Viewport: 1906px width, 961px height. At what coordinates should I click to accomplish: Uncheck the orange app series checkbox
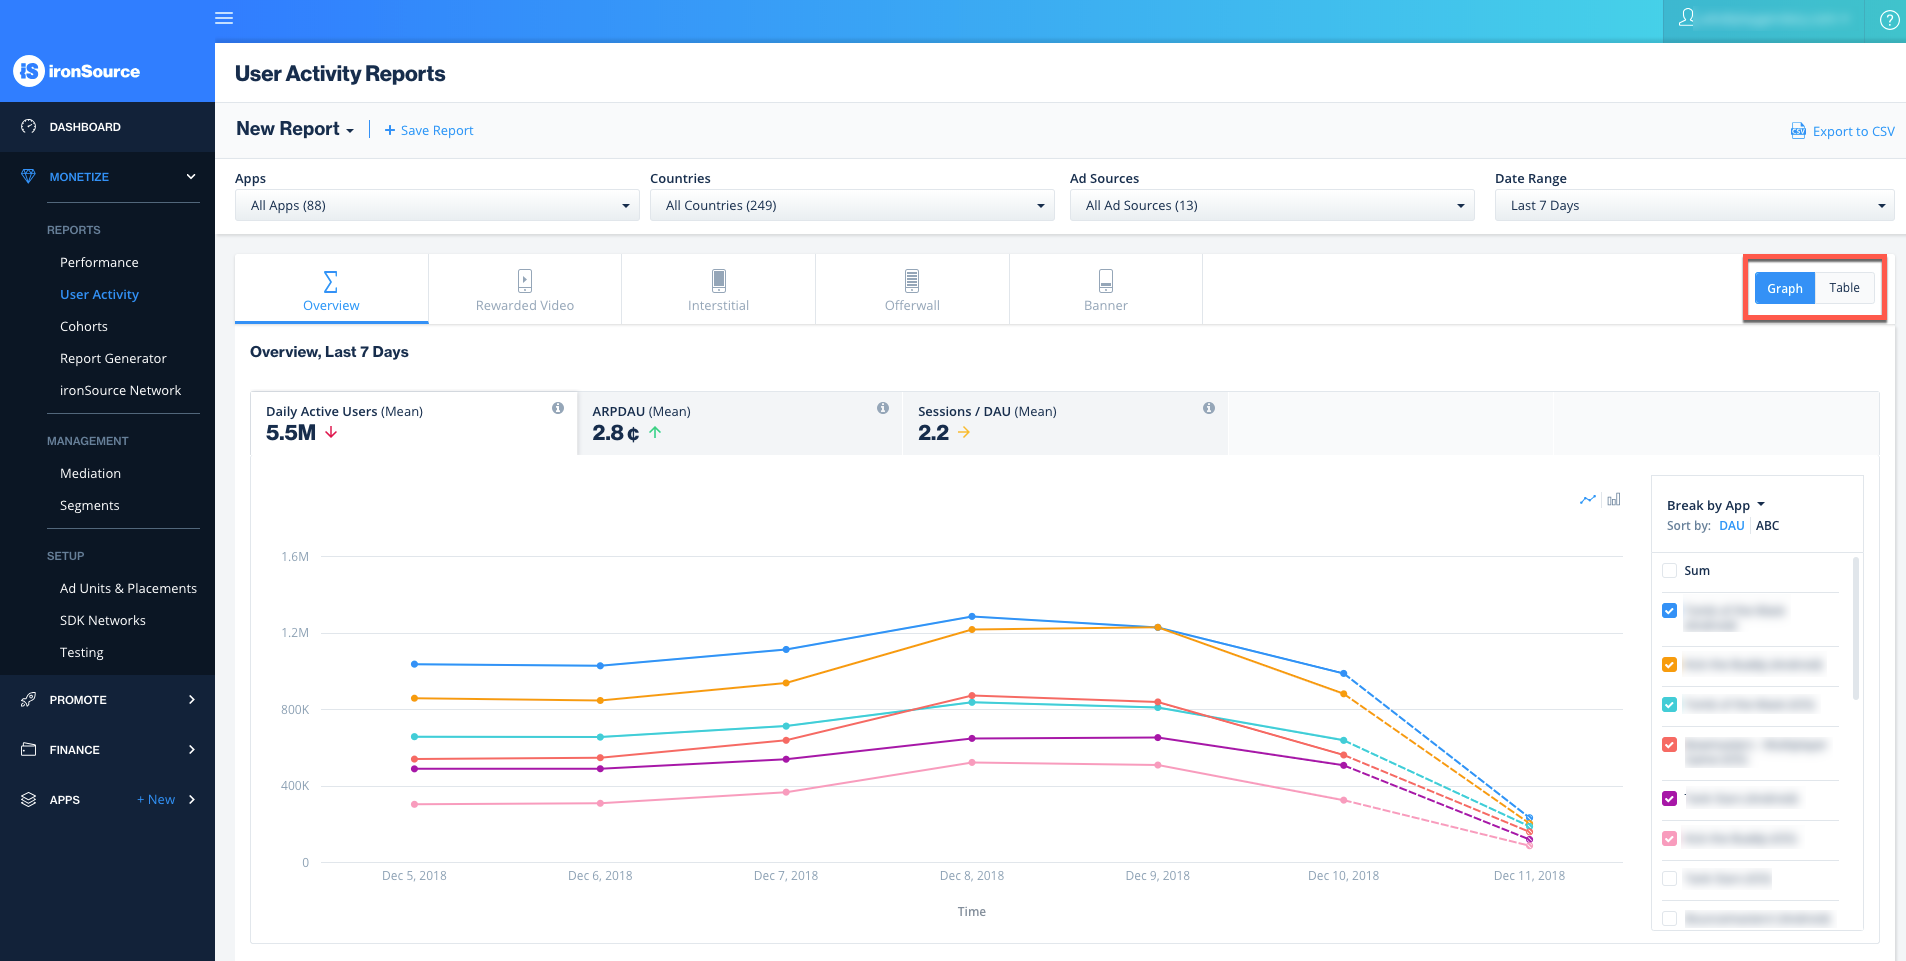(x=1669, y=665)
